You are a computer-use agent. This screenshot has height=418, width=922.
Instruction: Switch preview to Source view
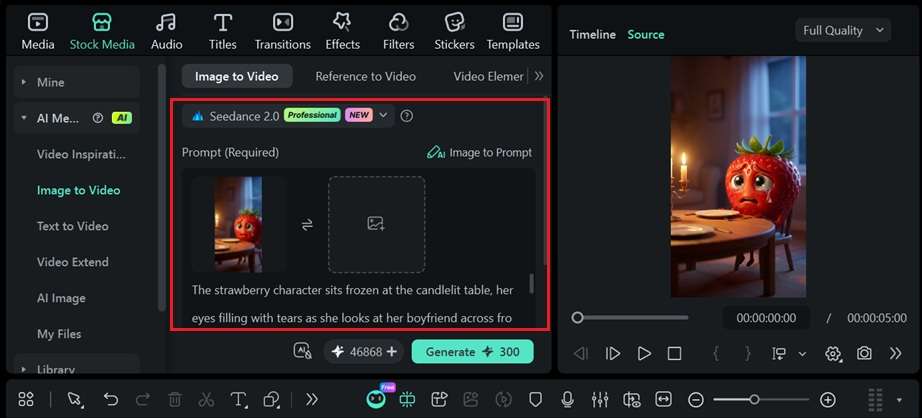coord(646,35)
